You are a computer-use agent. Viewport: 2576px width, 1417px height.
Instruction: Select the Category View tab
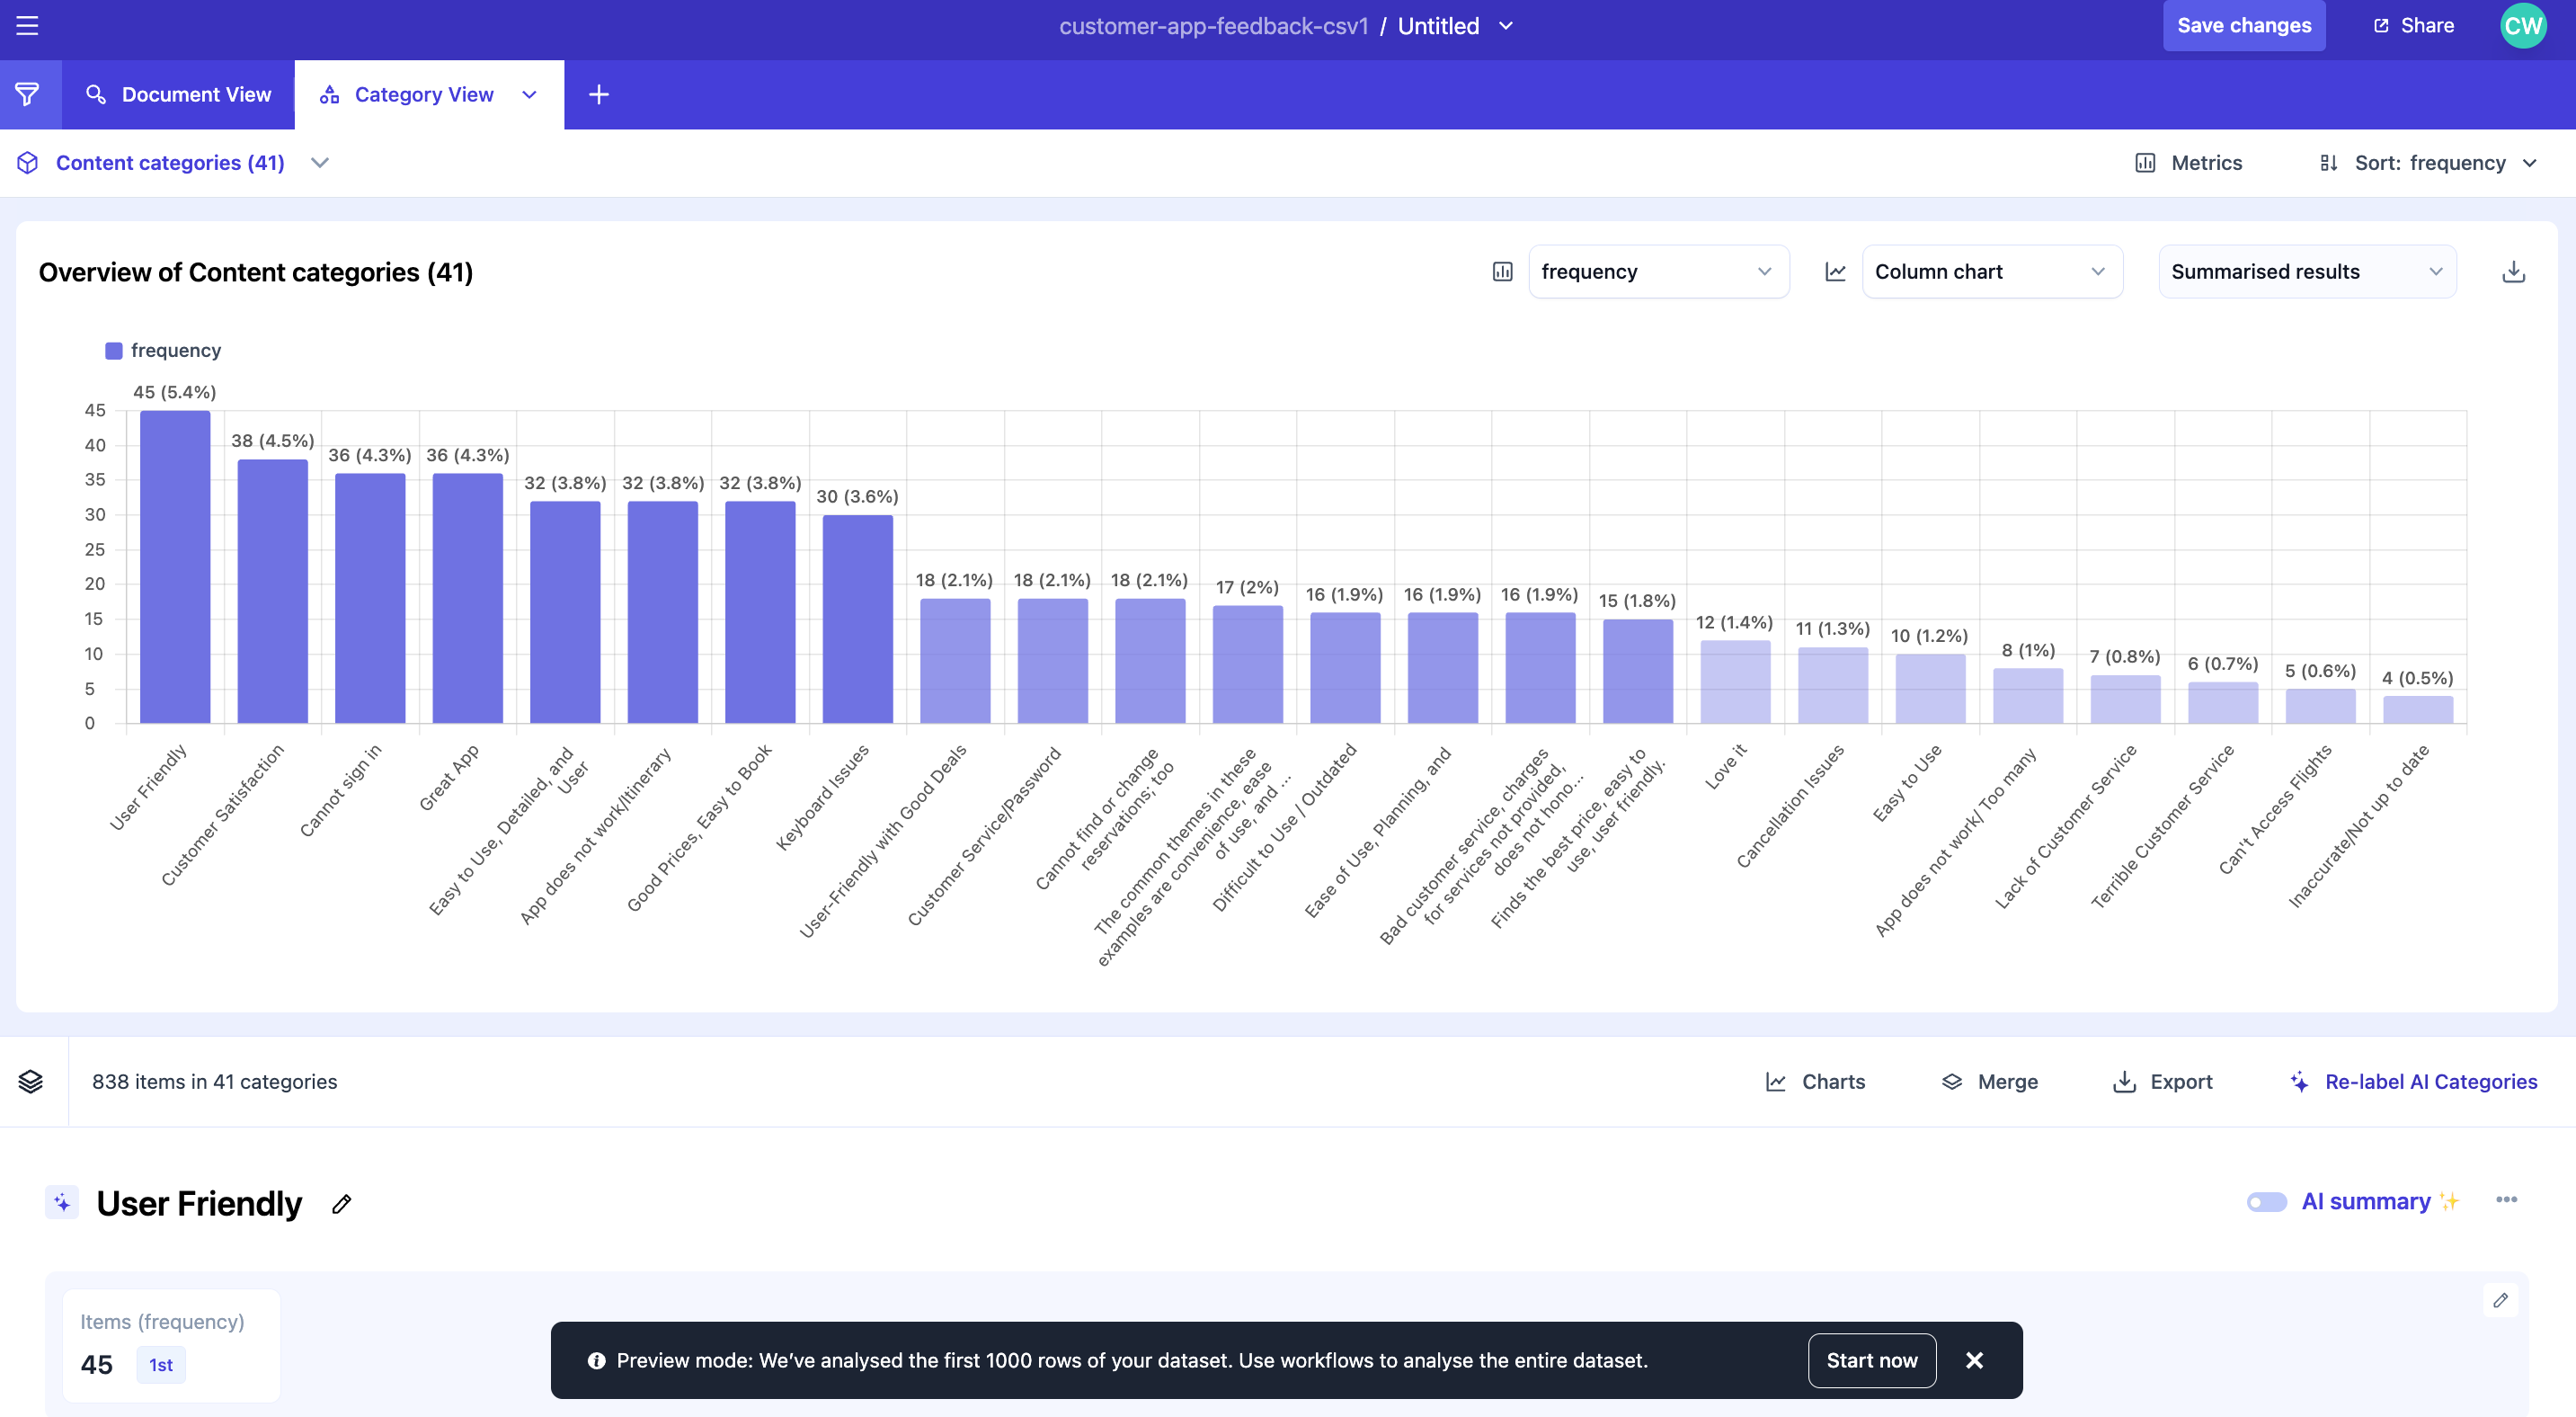pyautogui.click(x=423, y=94)
